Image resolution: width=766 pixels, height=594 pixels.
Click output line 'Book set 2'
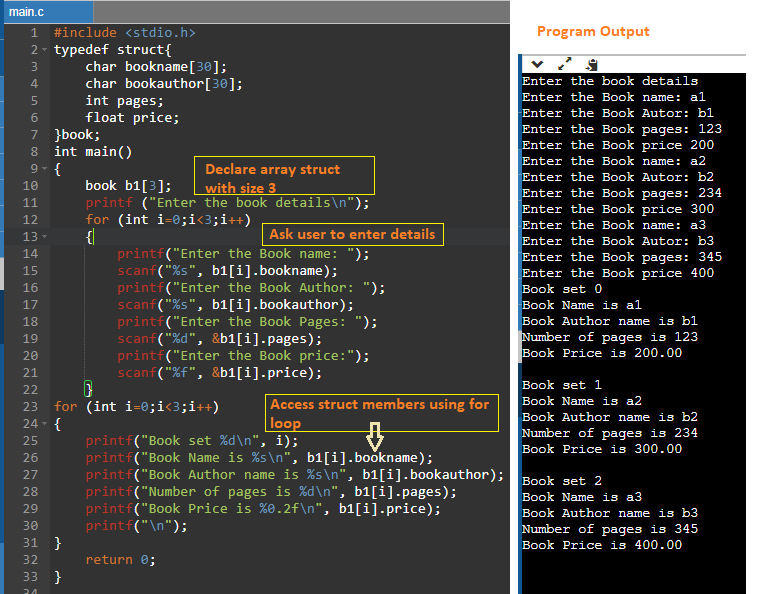562,481
